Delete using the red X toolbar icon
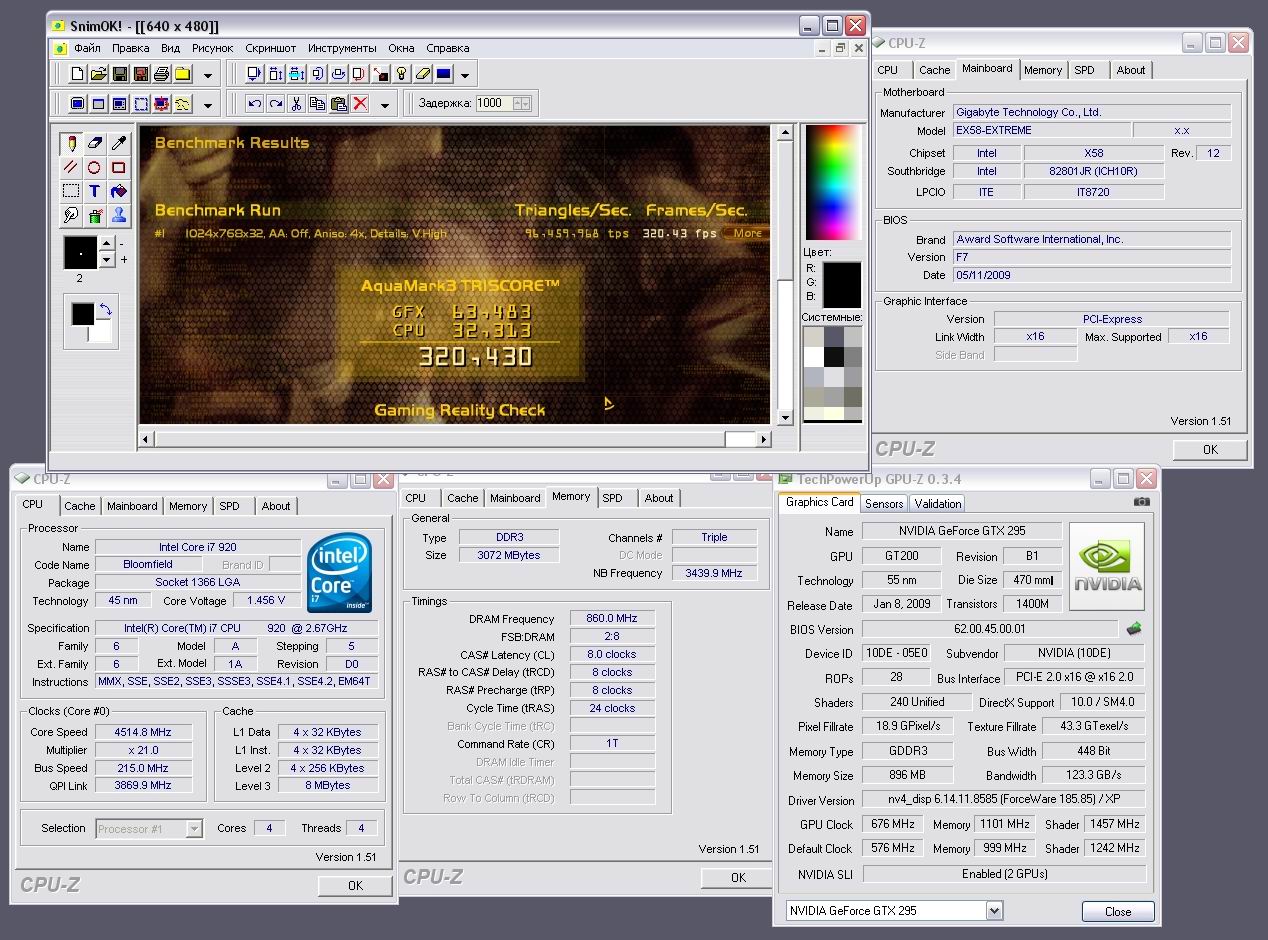This screenshot has height=940, width=1268. click(x=360, y=103)
